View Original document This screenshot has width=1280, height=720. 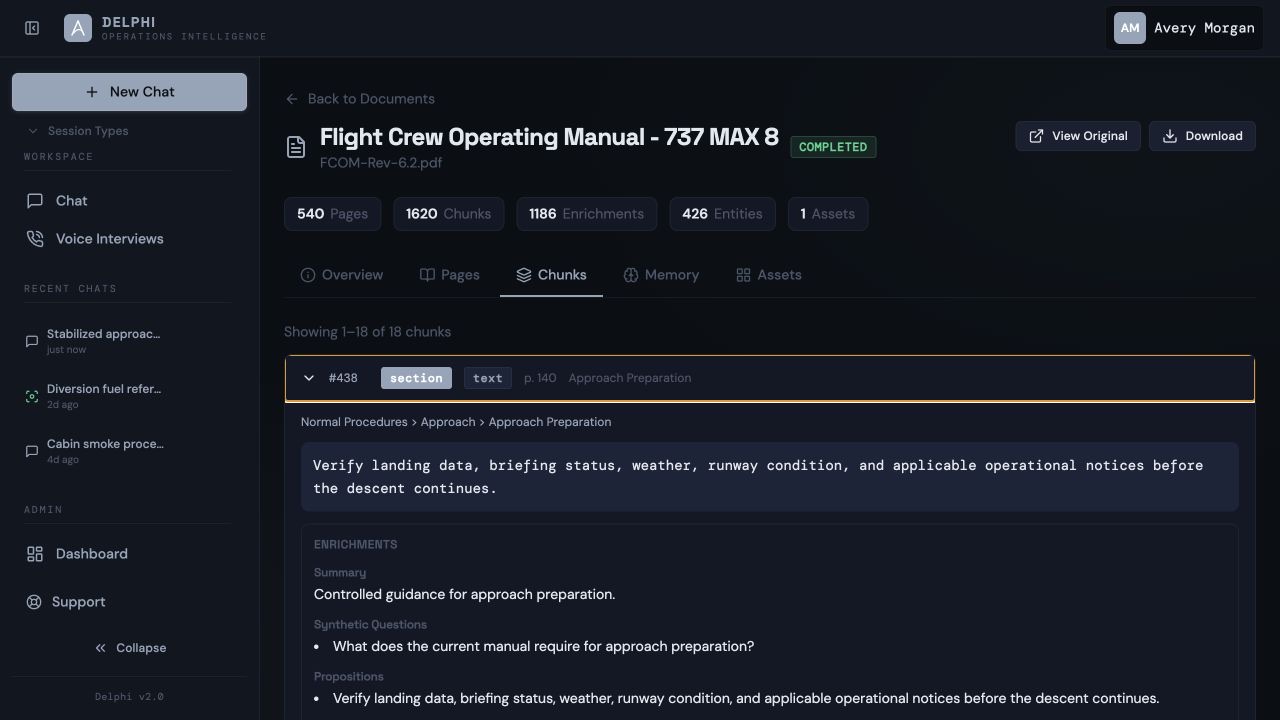click(1078, 136)
